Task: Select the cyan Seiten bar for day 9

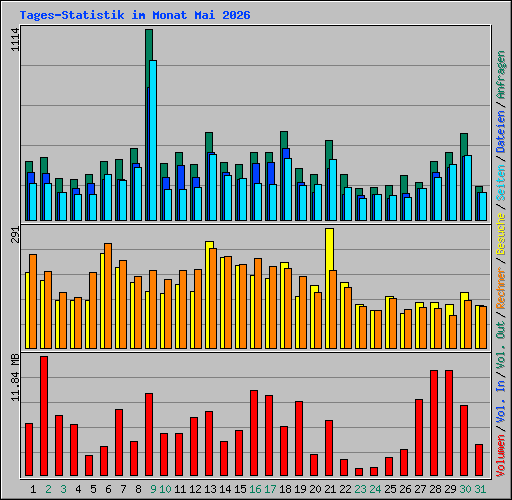Action: click(153, 140)
